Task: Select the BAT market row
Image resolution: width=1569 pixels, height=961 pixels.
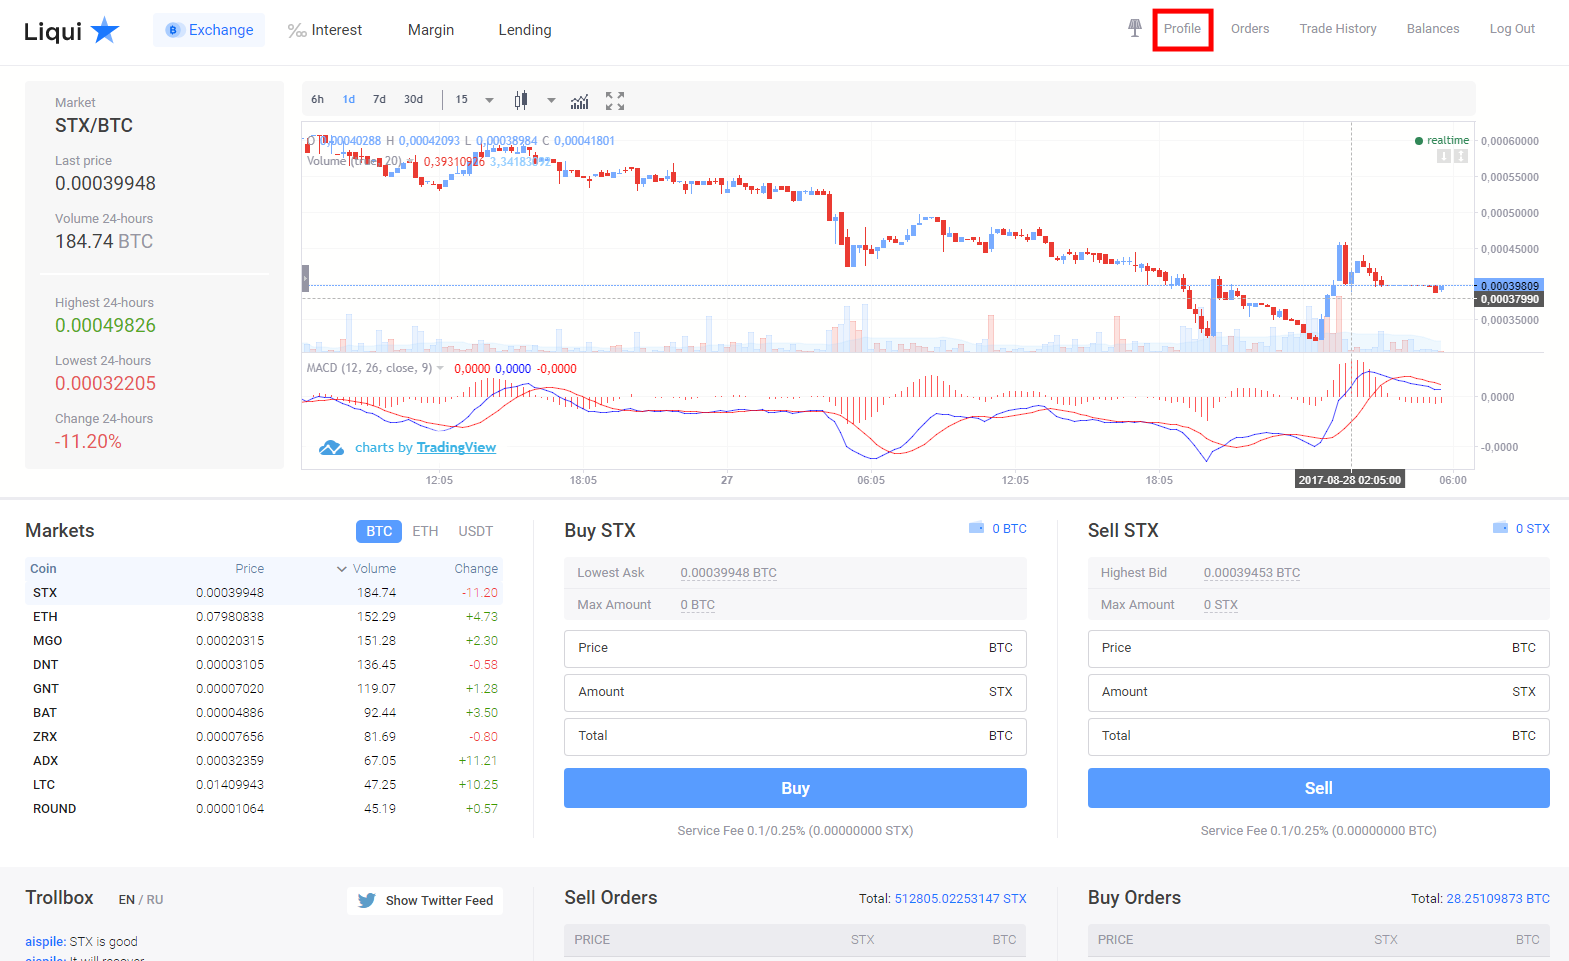Action: tap(264, 713)
